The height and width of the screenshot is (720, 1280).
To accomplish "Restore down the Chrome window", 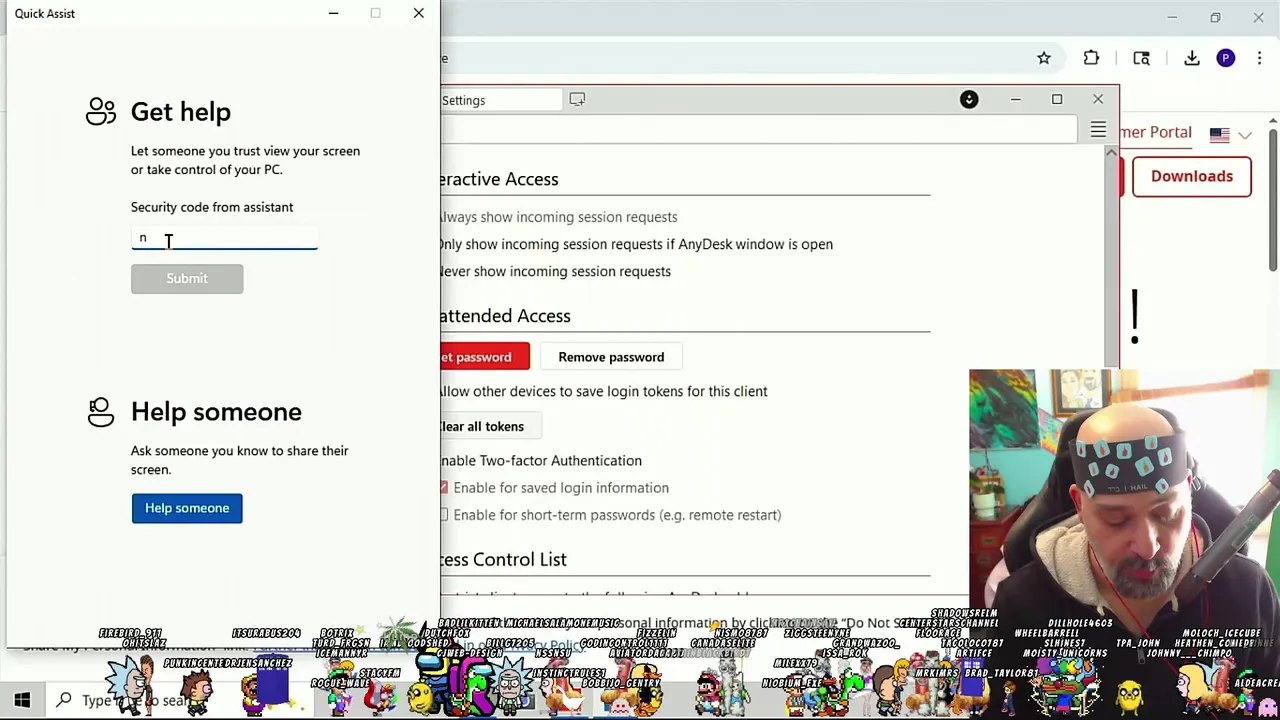I will (1215, 17).
